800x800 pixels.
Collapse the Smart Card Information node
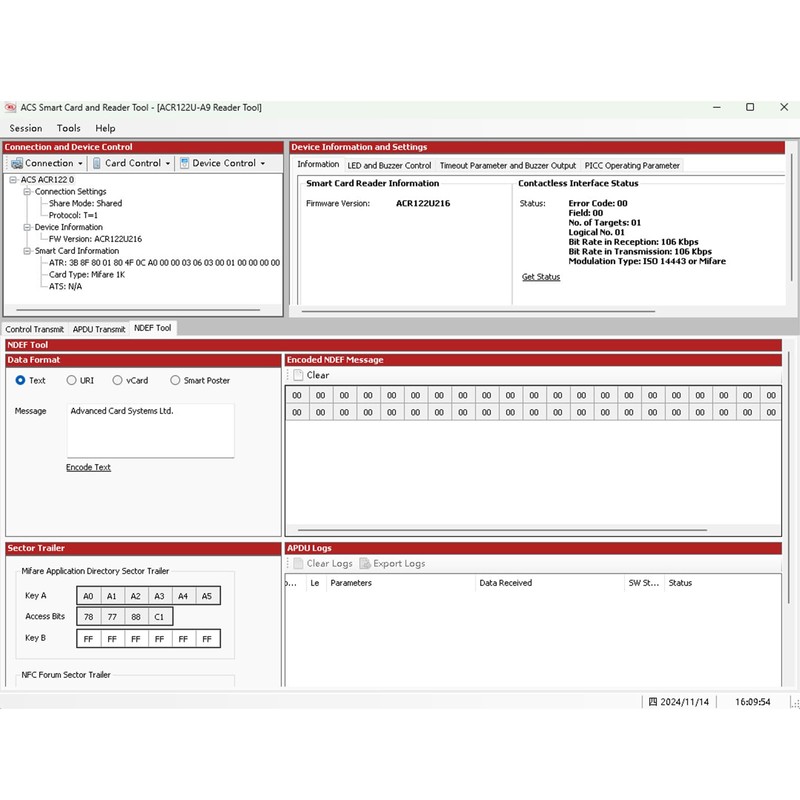(x=28, y=251)
